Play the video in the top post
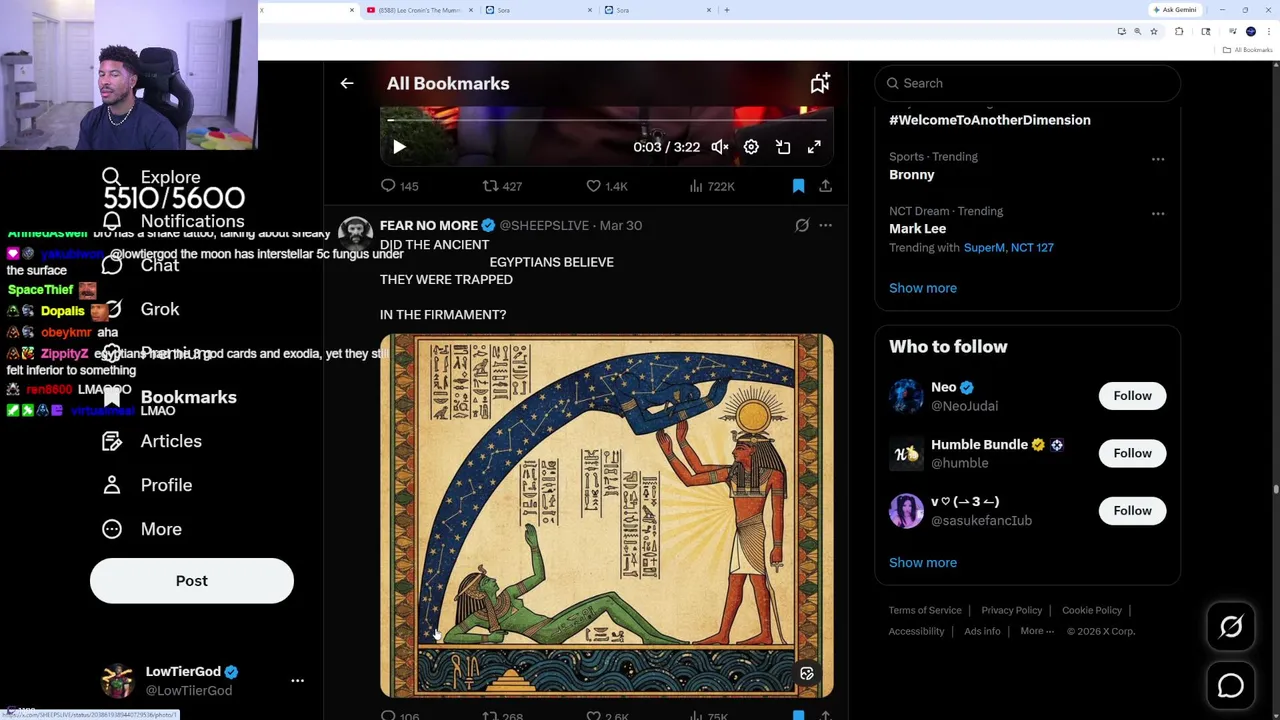 point(399,147)
